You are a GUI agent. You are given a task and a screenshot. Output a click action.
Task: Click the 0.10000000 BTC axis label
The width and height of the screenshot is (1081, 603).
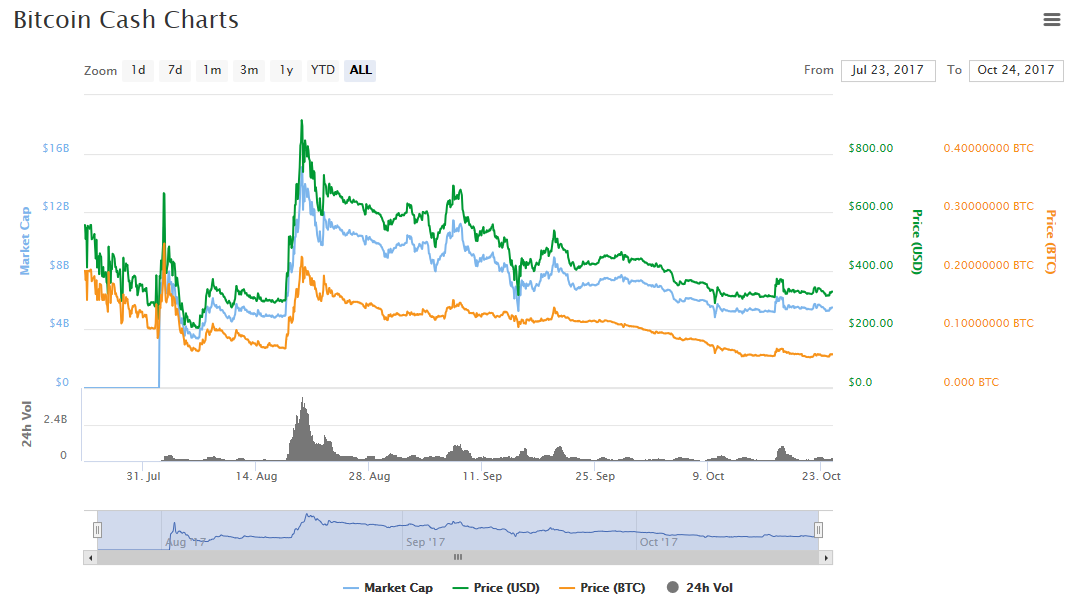pyautogui.click(x=989, y=323)
